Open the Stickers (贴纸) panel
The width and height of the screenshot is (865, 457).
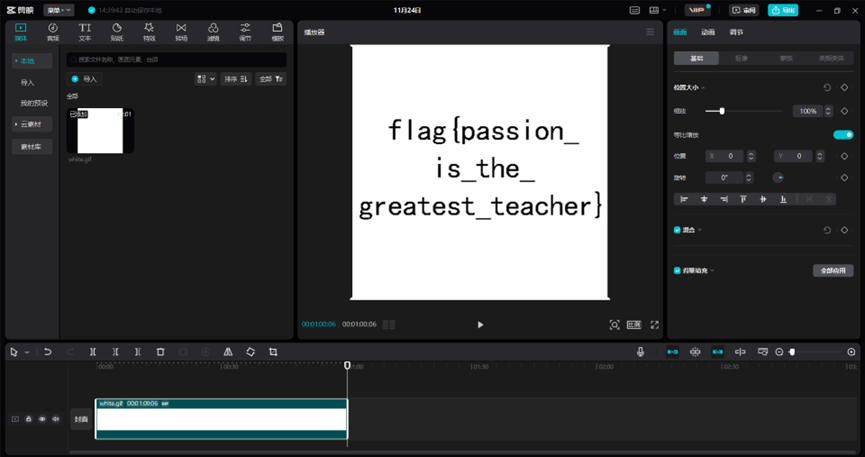(x=117, y=31)
